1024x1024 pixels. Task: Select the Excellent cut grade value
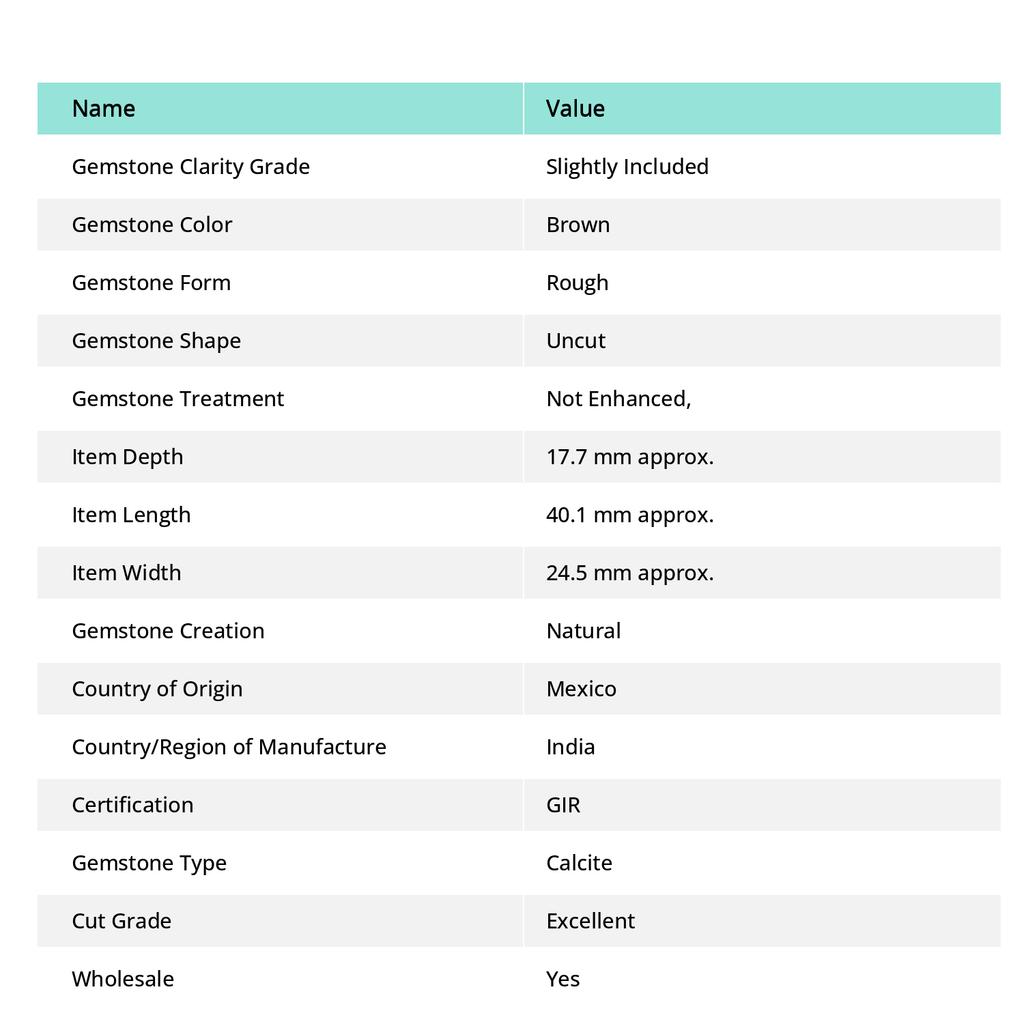pyautogui.click(x=590, y=921)
